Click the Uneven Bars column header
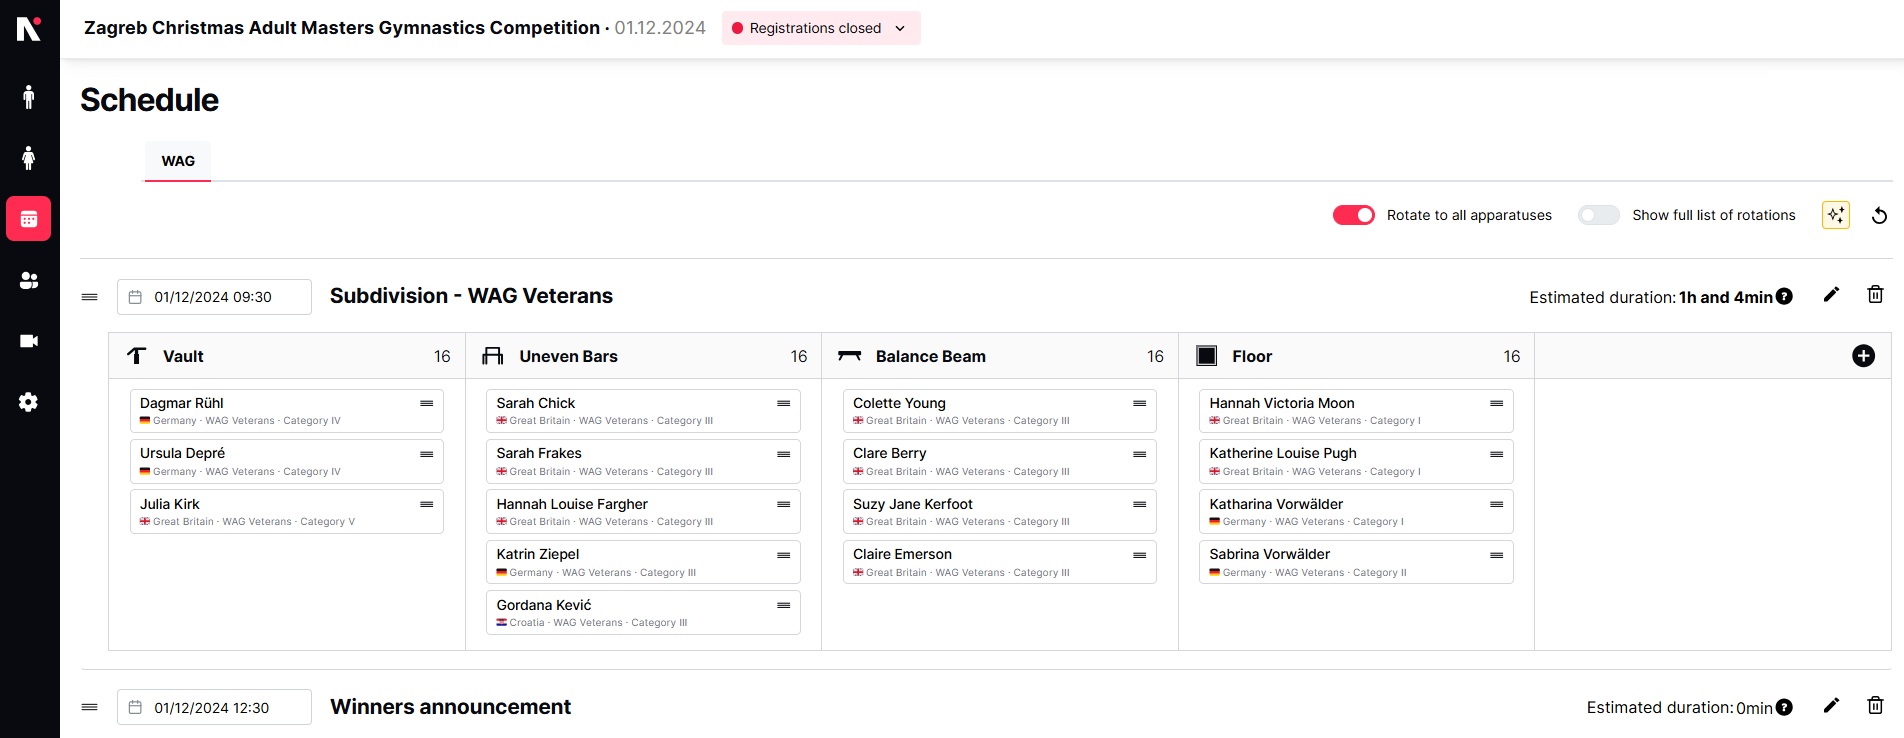Viewport: 1904px width, 738px height. point(568,356)
